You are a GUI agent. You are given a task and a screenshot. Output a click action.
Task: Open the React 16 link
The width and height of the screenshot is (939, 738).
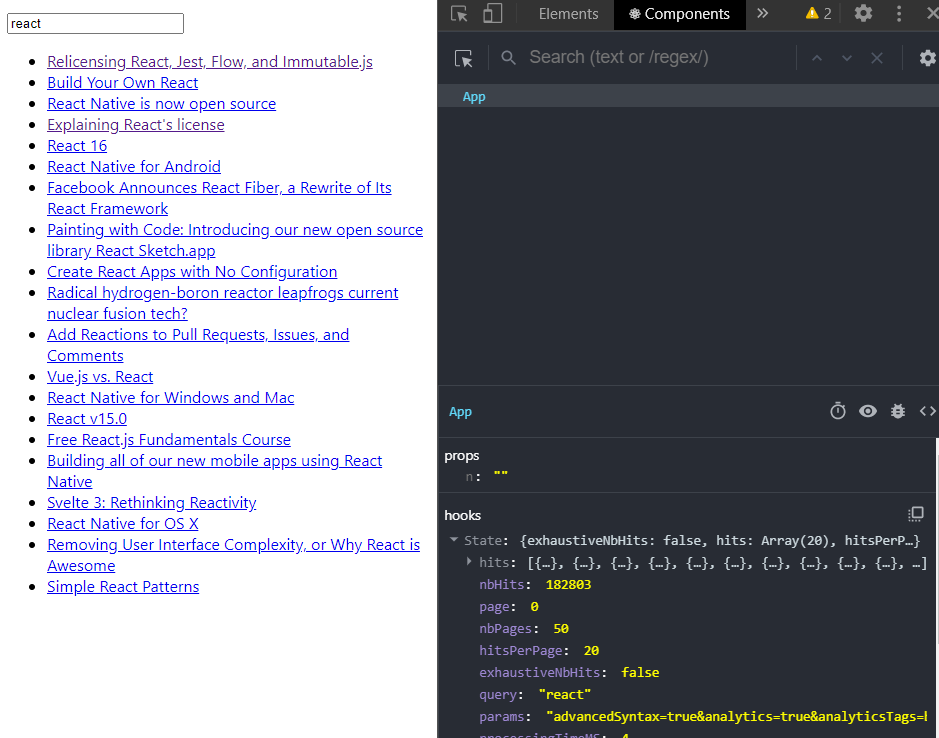pos(77,146)
